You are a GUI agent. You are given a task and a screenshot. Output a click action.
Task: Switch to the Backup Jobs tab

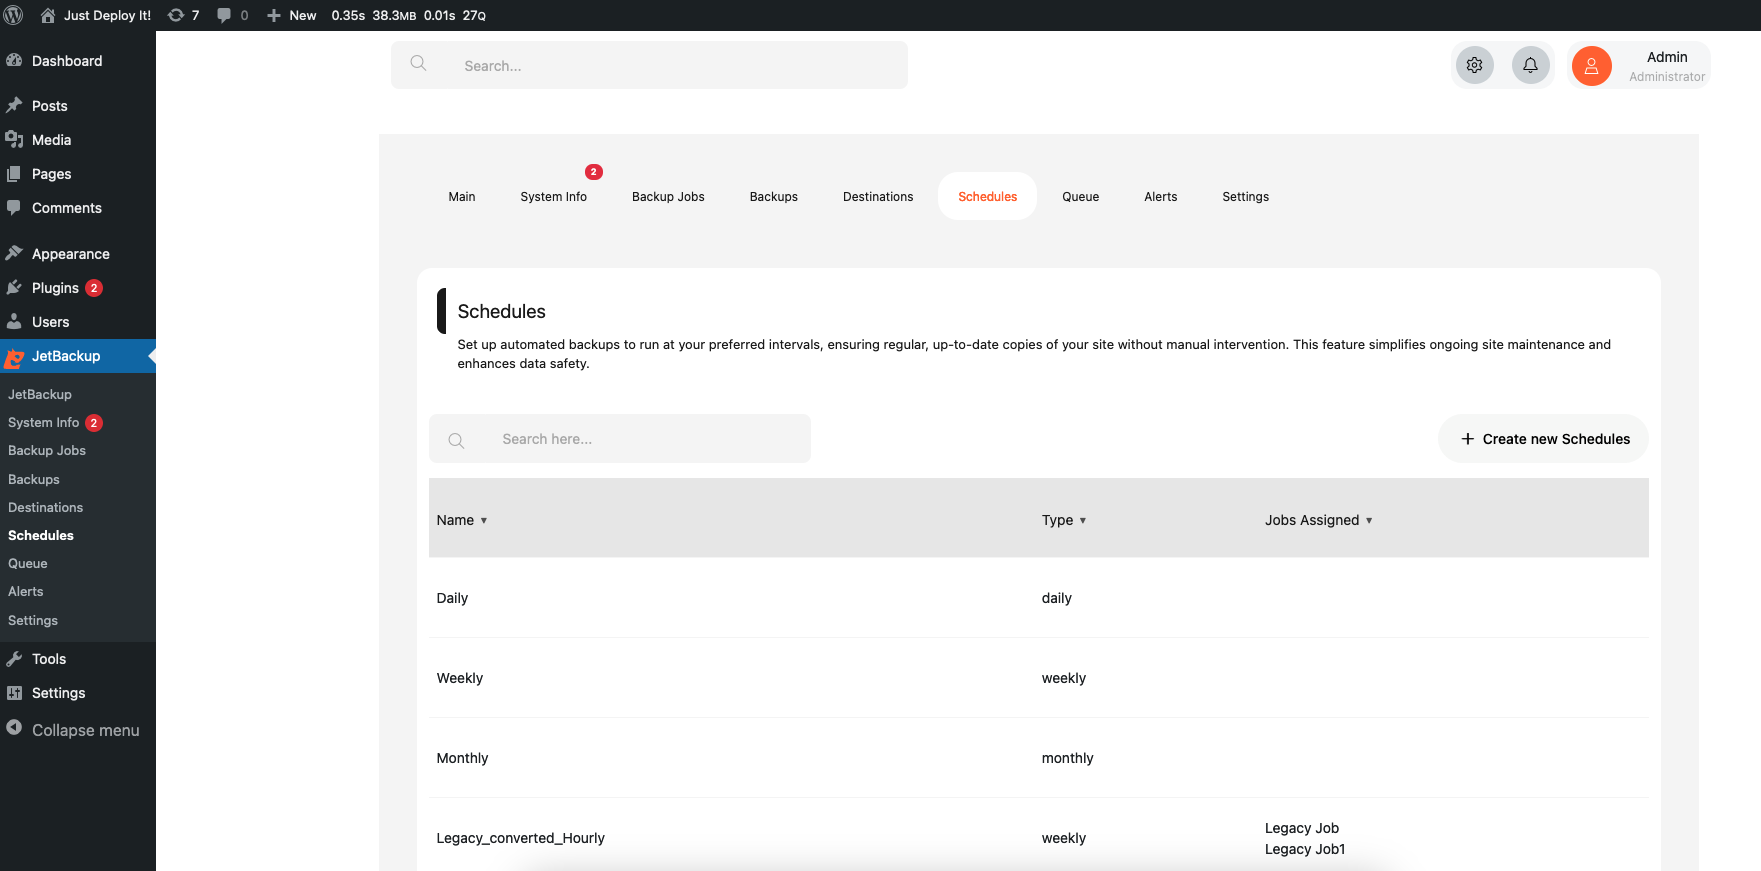click(x=668, y=197)
